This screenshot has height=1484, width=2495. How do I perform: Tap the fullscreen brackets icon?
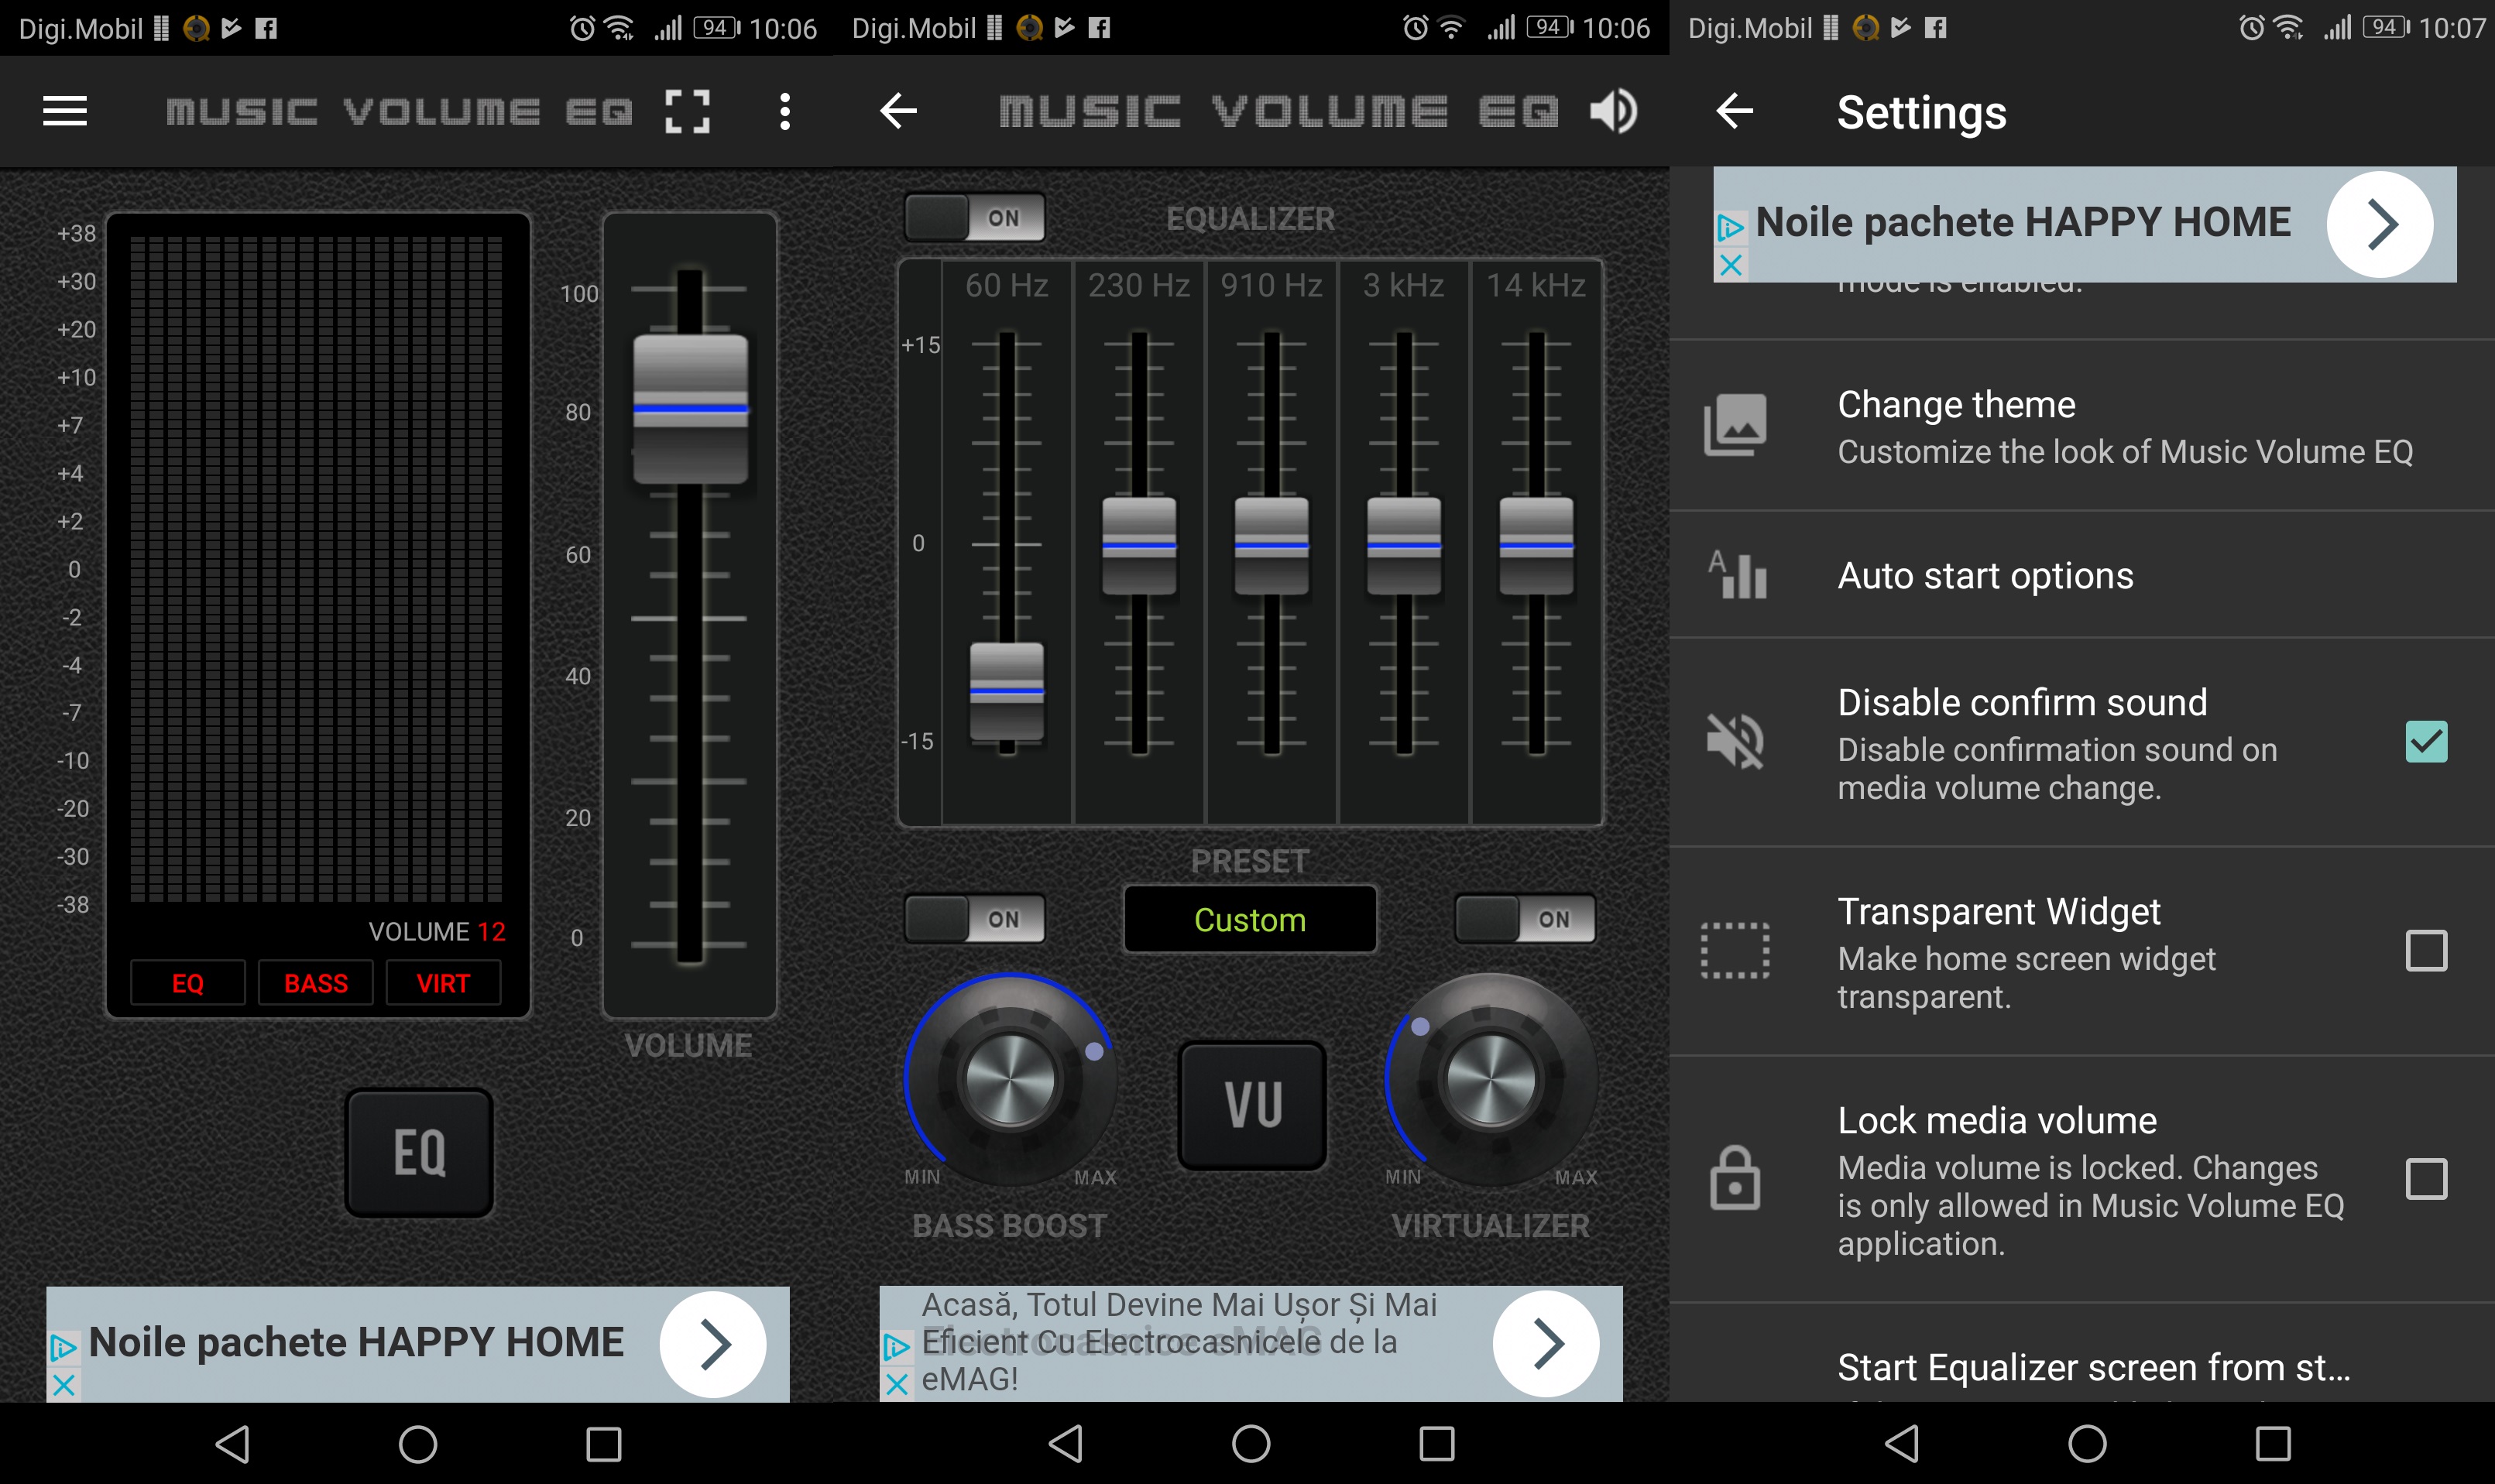[x=688, y=111]
